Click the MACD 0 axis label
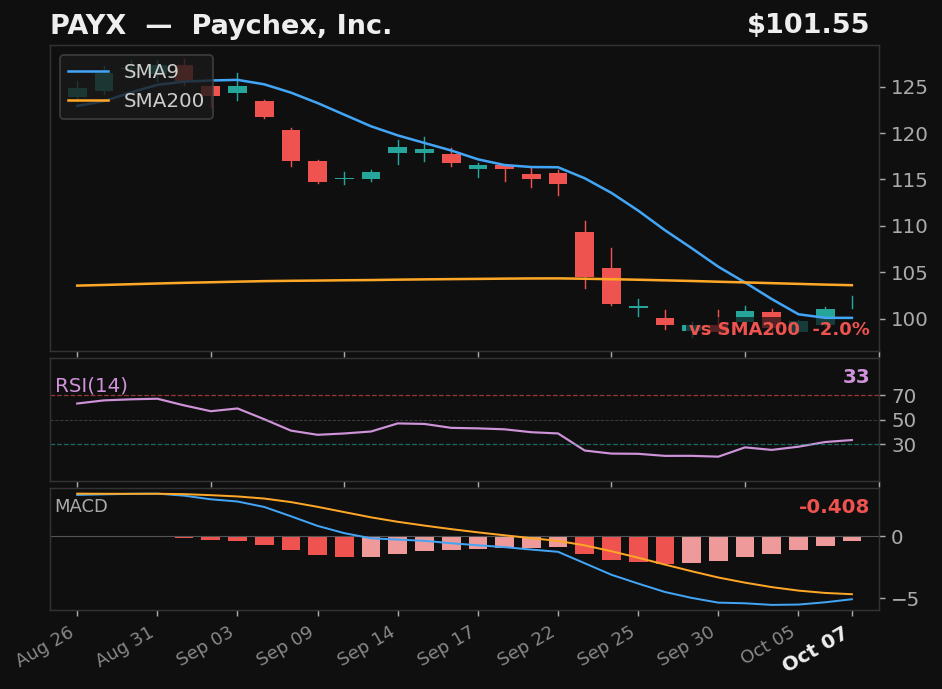This screenshot has height=689, width=942. (898, 537)
